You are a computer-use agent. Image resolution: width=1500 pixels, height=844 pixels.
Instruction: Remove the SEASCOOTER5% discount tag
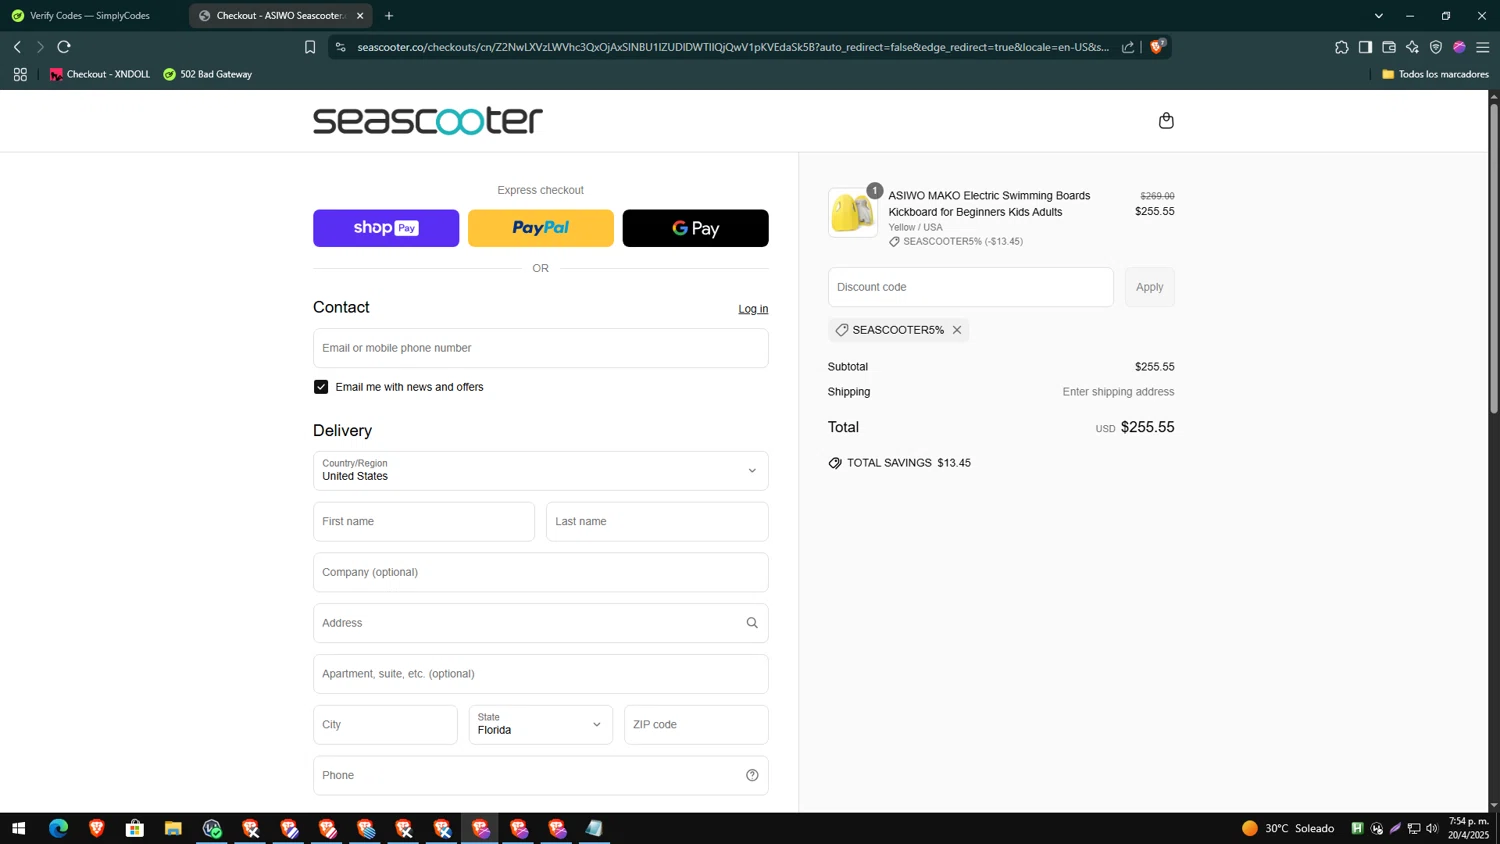pyautogui.click(x=957, y=330)
